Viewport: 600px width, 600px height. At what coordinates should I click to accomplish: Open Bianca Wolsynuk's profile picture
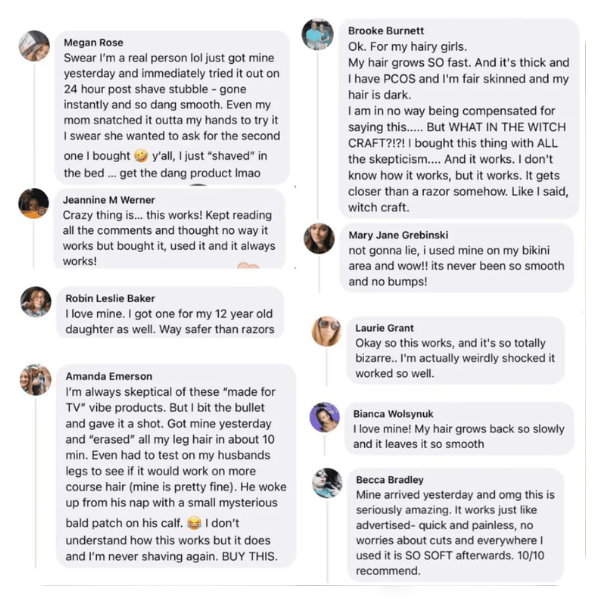point(325,417)
